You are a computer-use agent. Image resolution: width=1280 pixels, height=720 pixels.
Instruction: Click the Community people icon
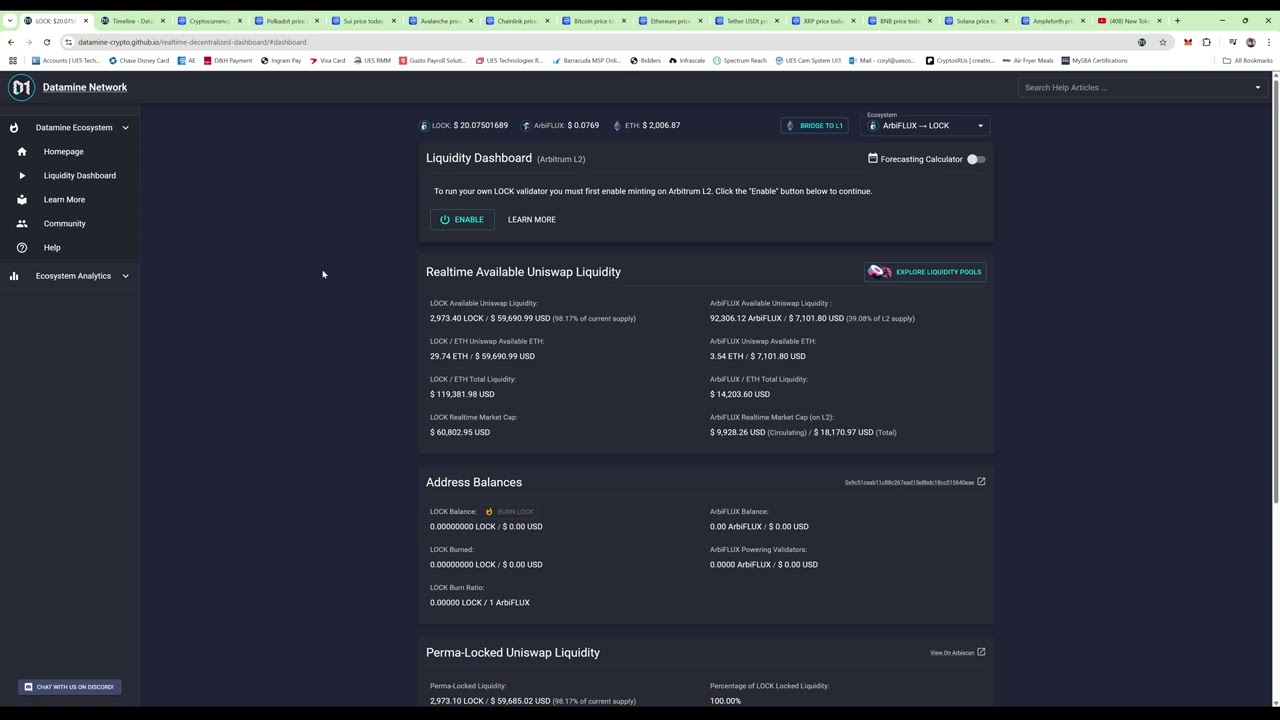tap(22, 224)
